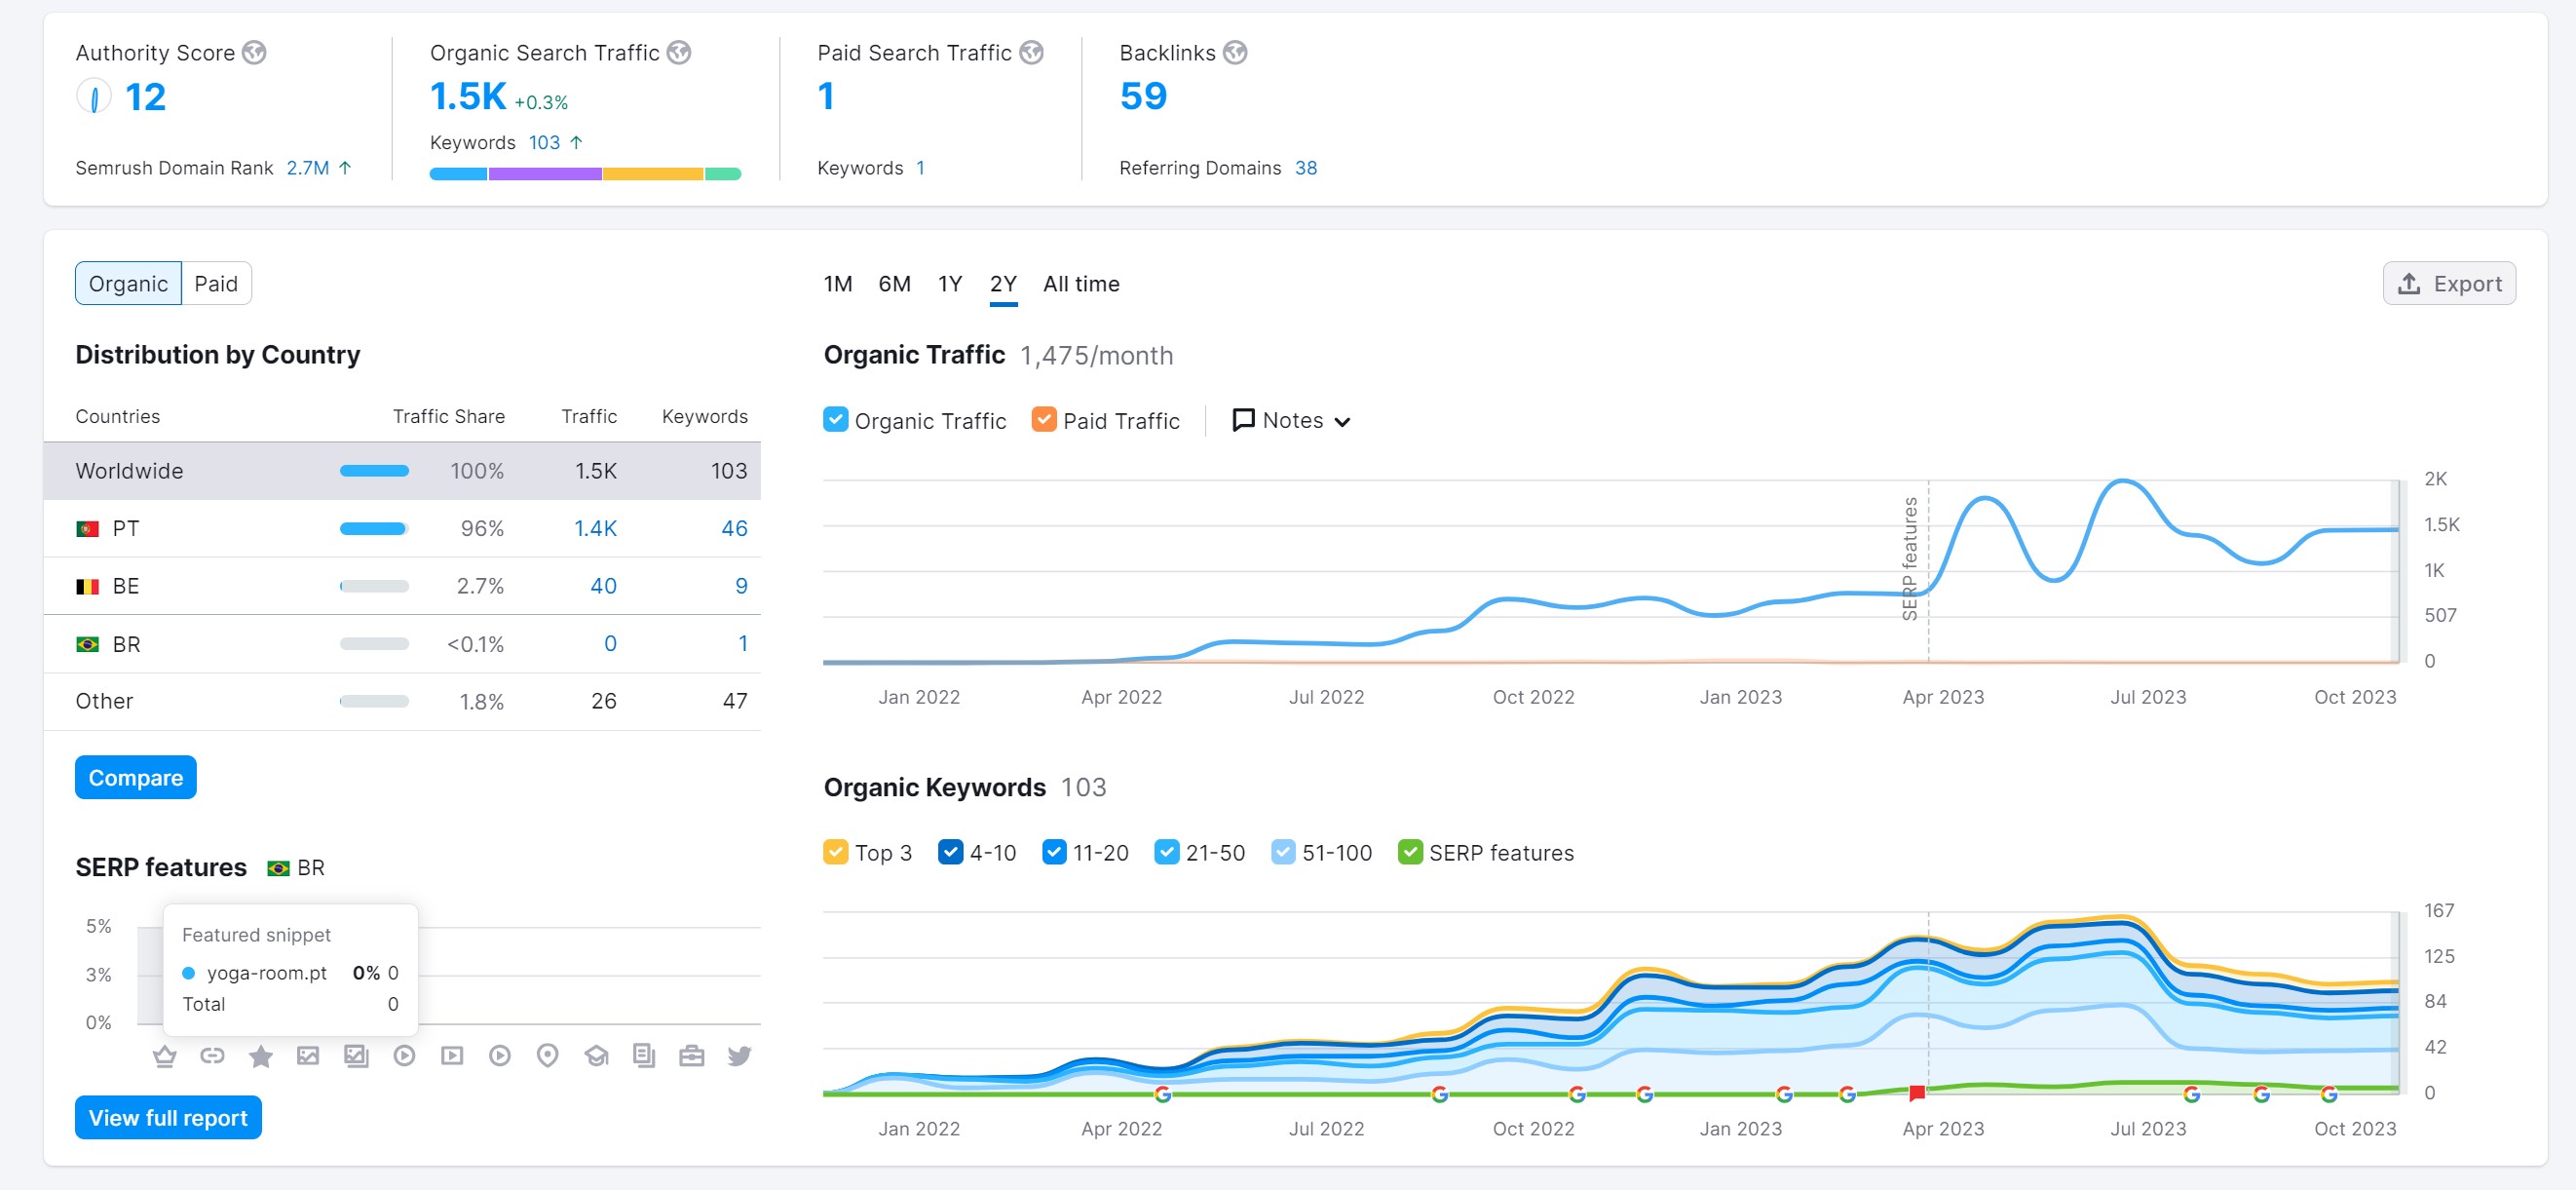Select the stacked Image pack SERP icon

pos(356,1056)
